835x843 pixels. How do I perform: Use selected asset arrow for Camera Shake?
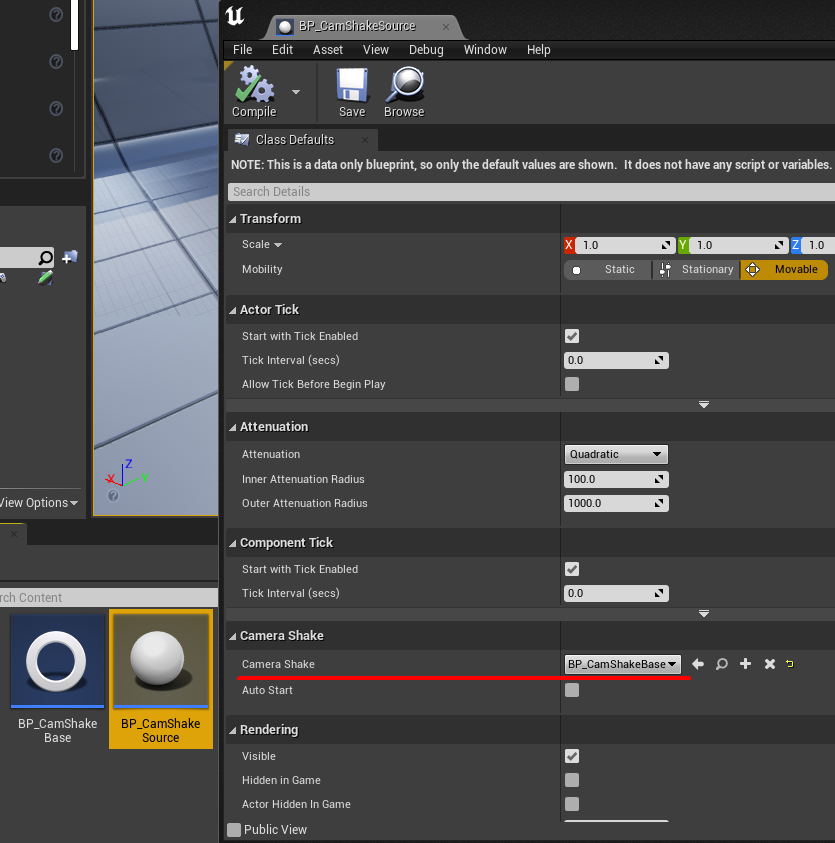(698, 664)
